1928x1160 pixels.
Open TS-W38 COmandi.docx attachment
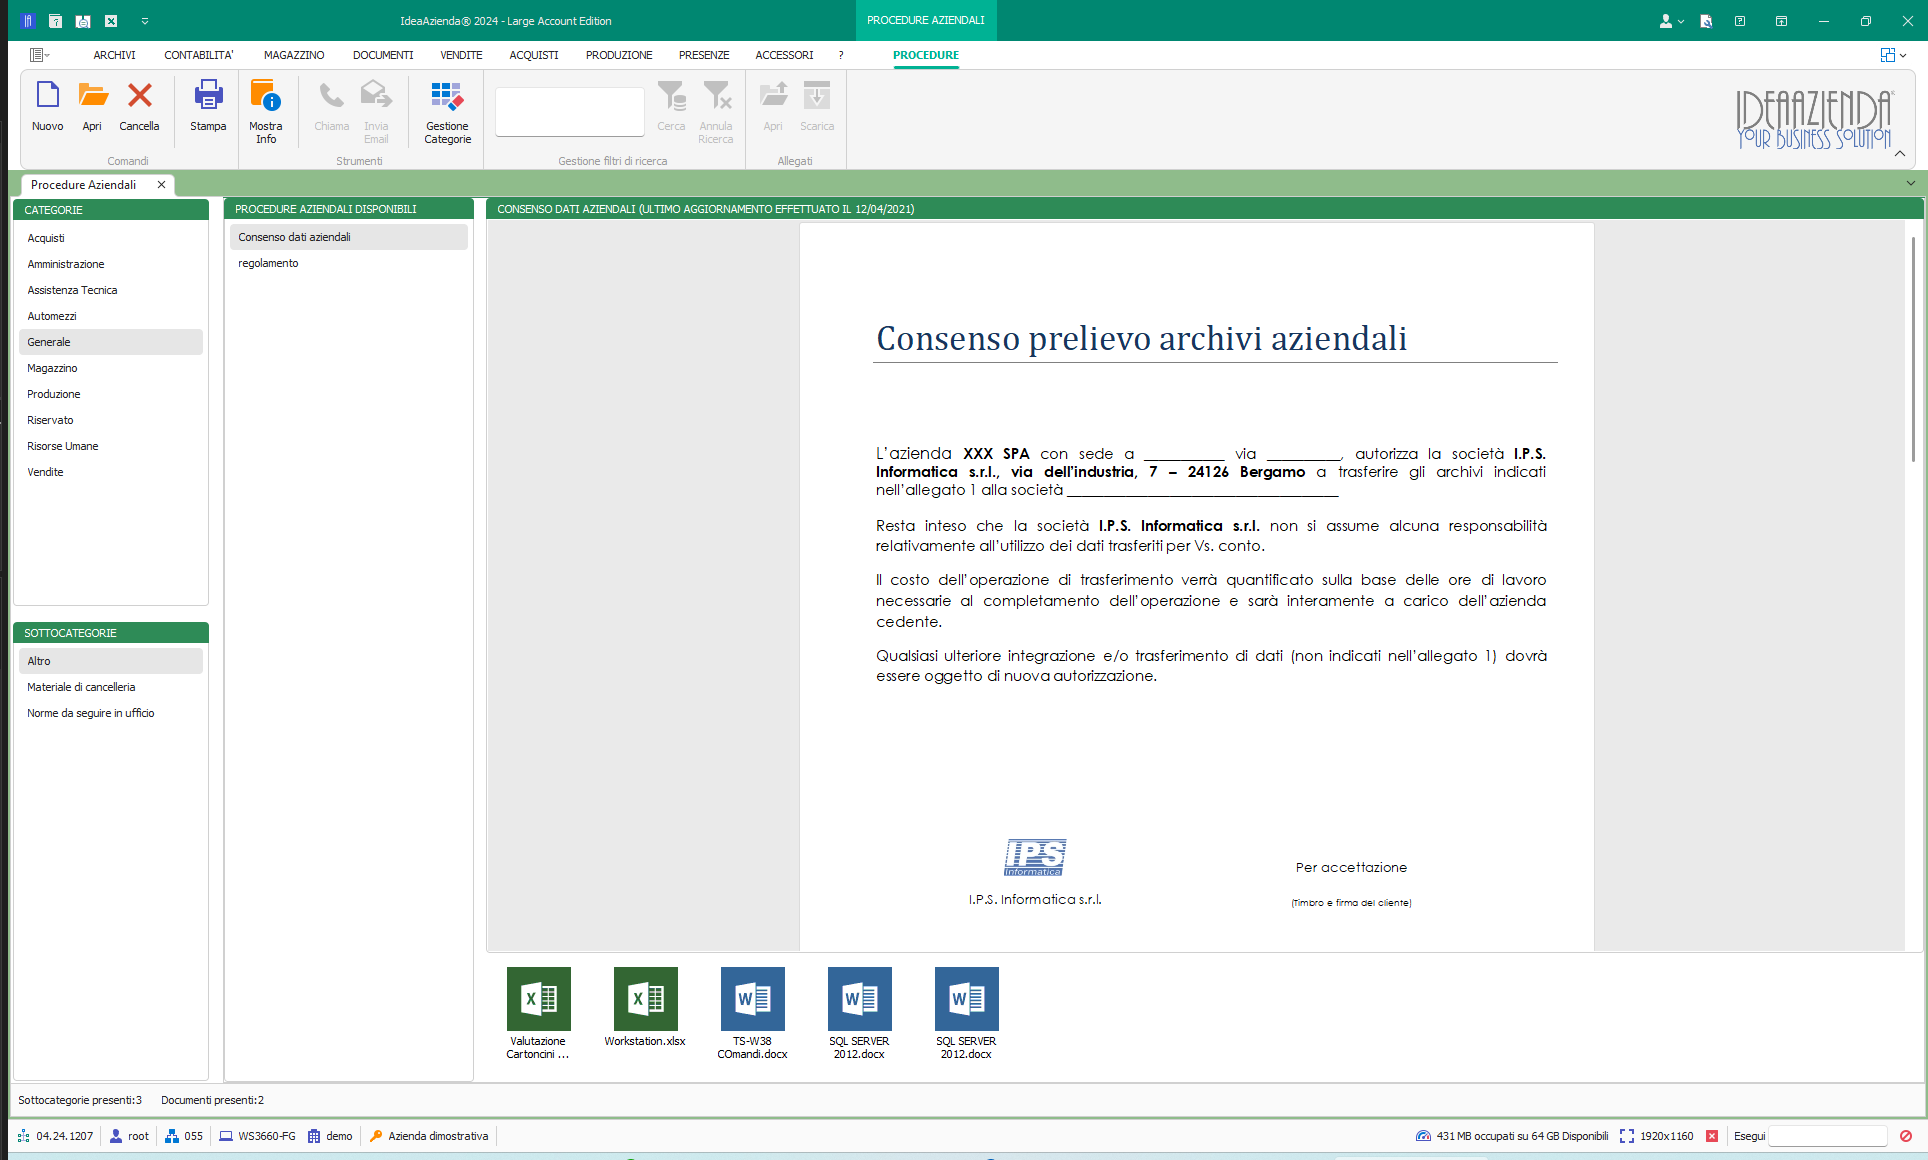(752, 1013)
